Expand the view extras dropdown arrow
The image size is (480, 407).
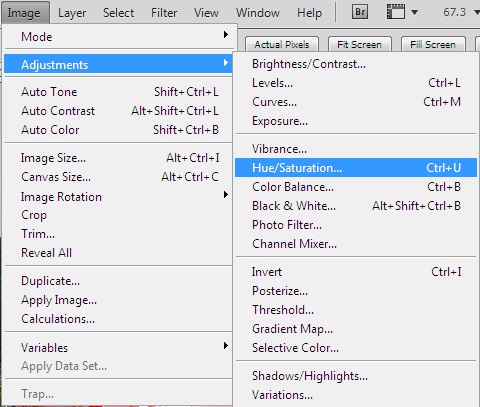pos(414,13)
